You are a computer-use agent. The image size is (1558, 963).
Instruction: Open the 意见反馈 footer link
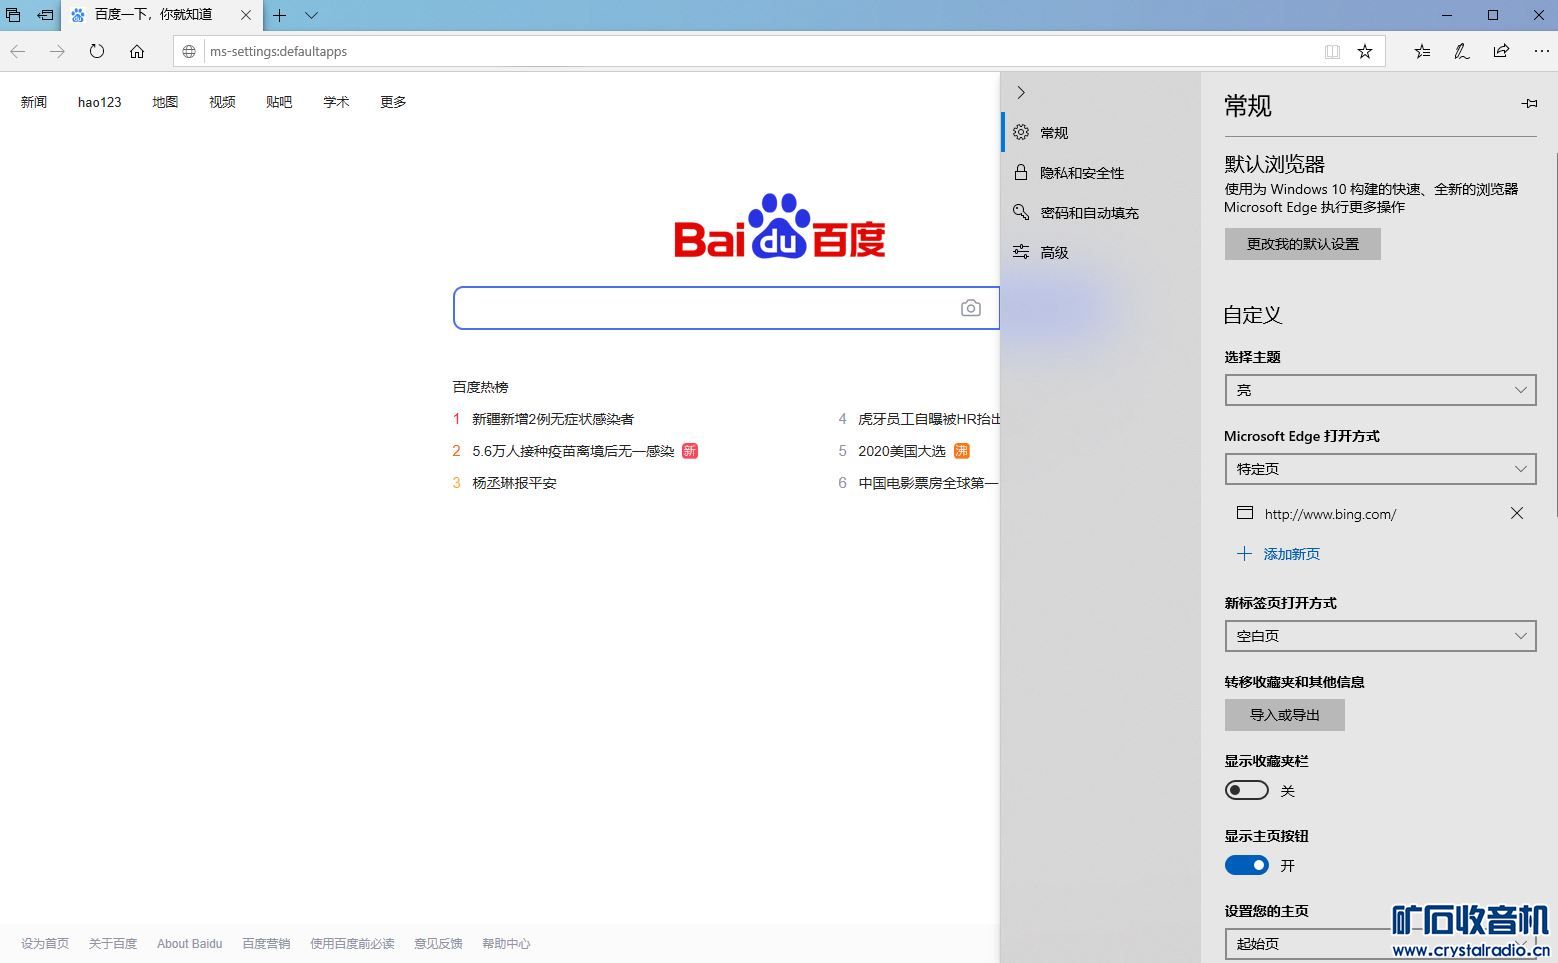pos(438,944)
